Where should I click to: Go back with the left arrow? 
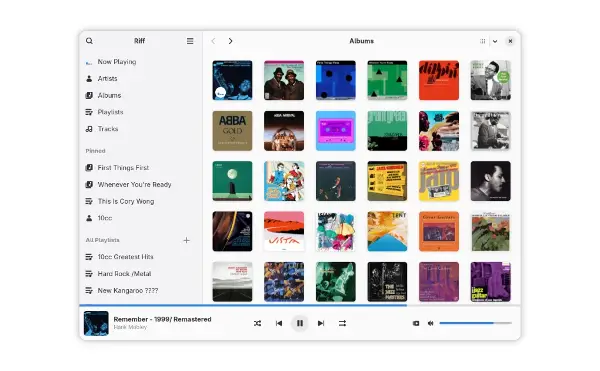coord(213,41)
